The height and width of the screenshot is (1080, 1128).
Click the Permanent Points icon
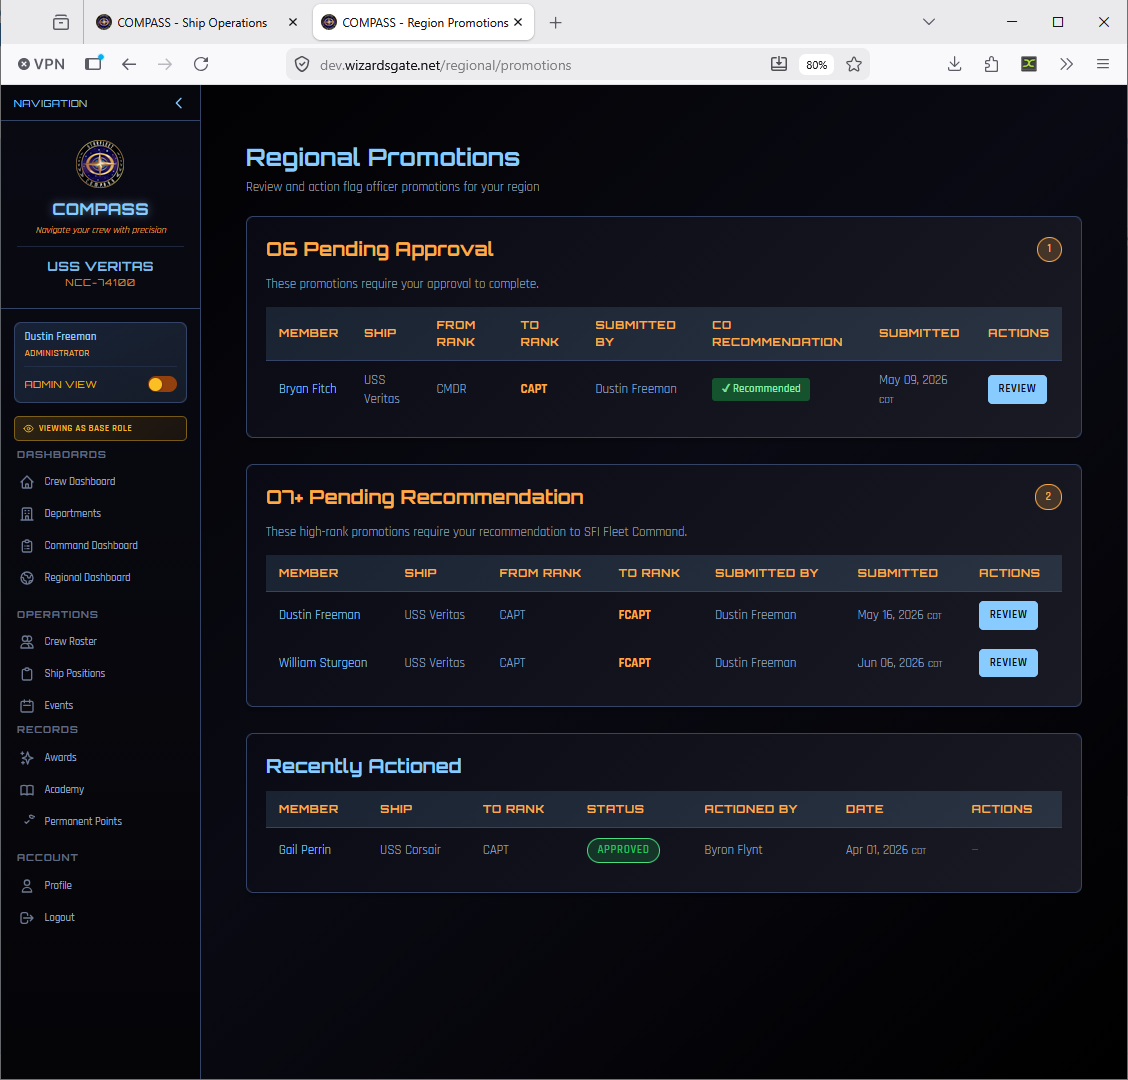point(29,820)
